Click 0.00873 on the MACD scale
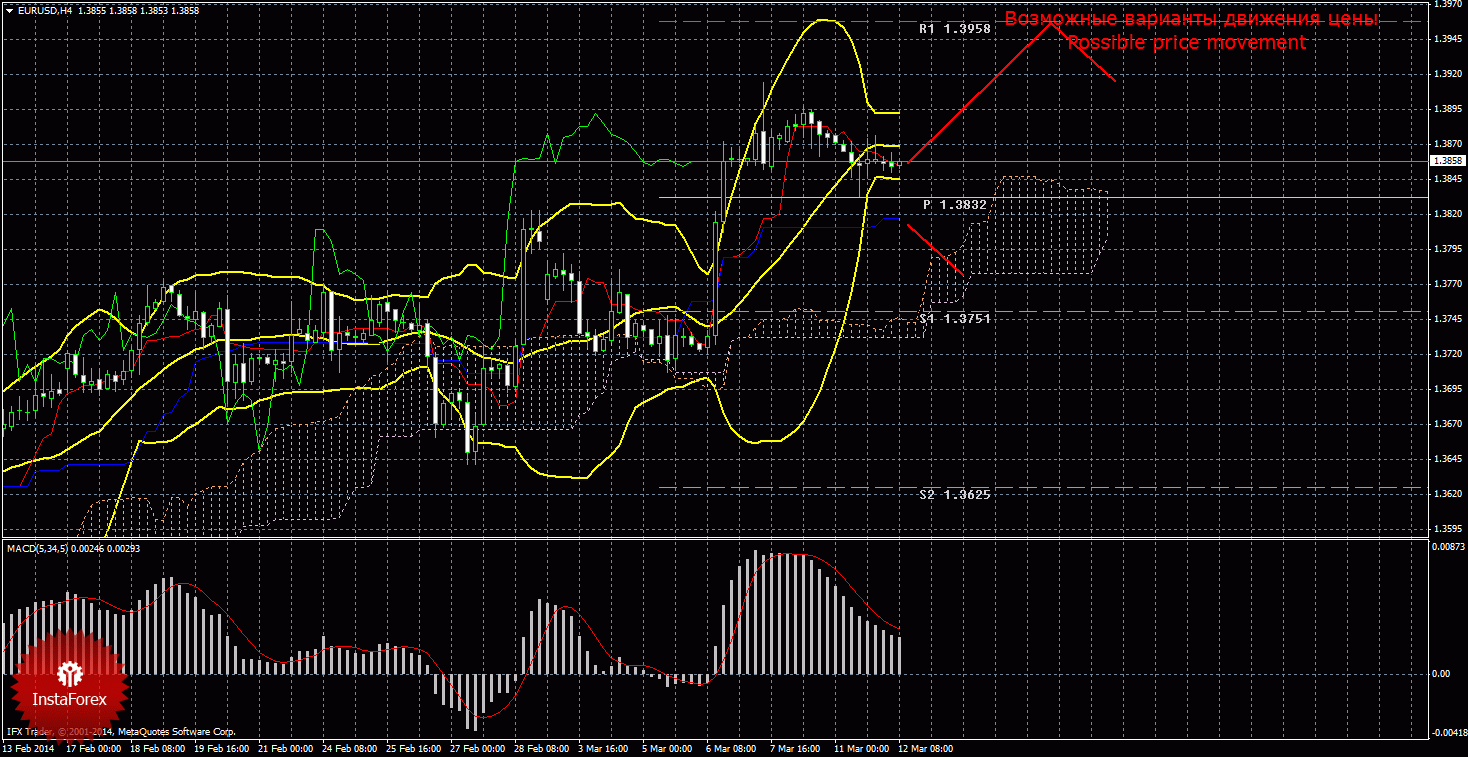This screenshot has height=757, width=1468. pos(1448,547)
